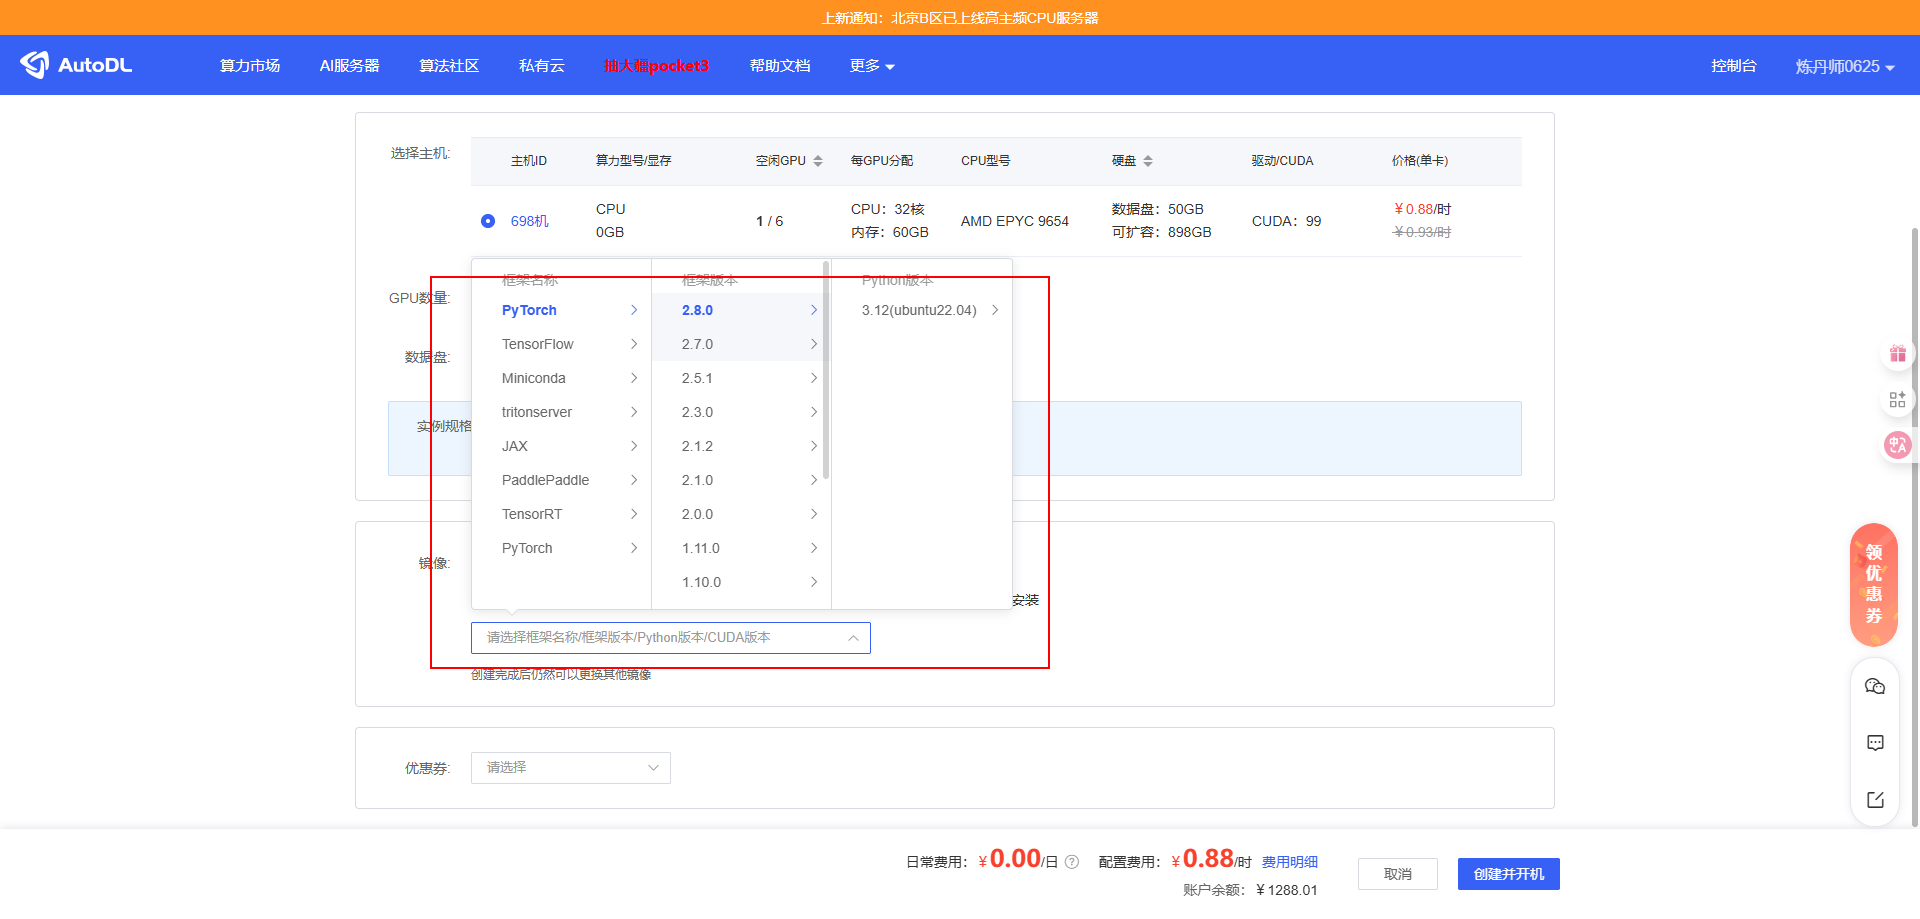The width and height of the screenshot is (1920, 919).
Task: Click the CUDA: 99 cell
Action: 1286,221
